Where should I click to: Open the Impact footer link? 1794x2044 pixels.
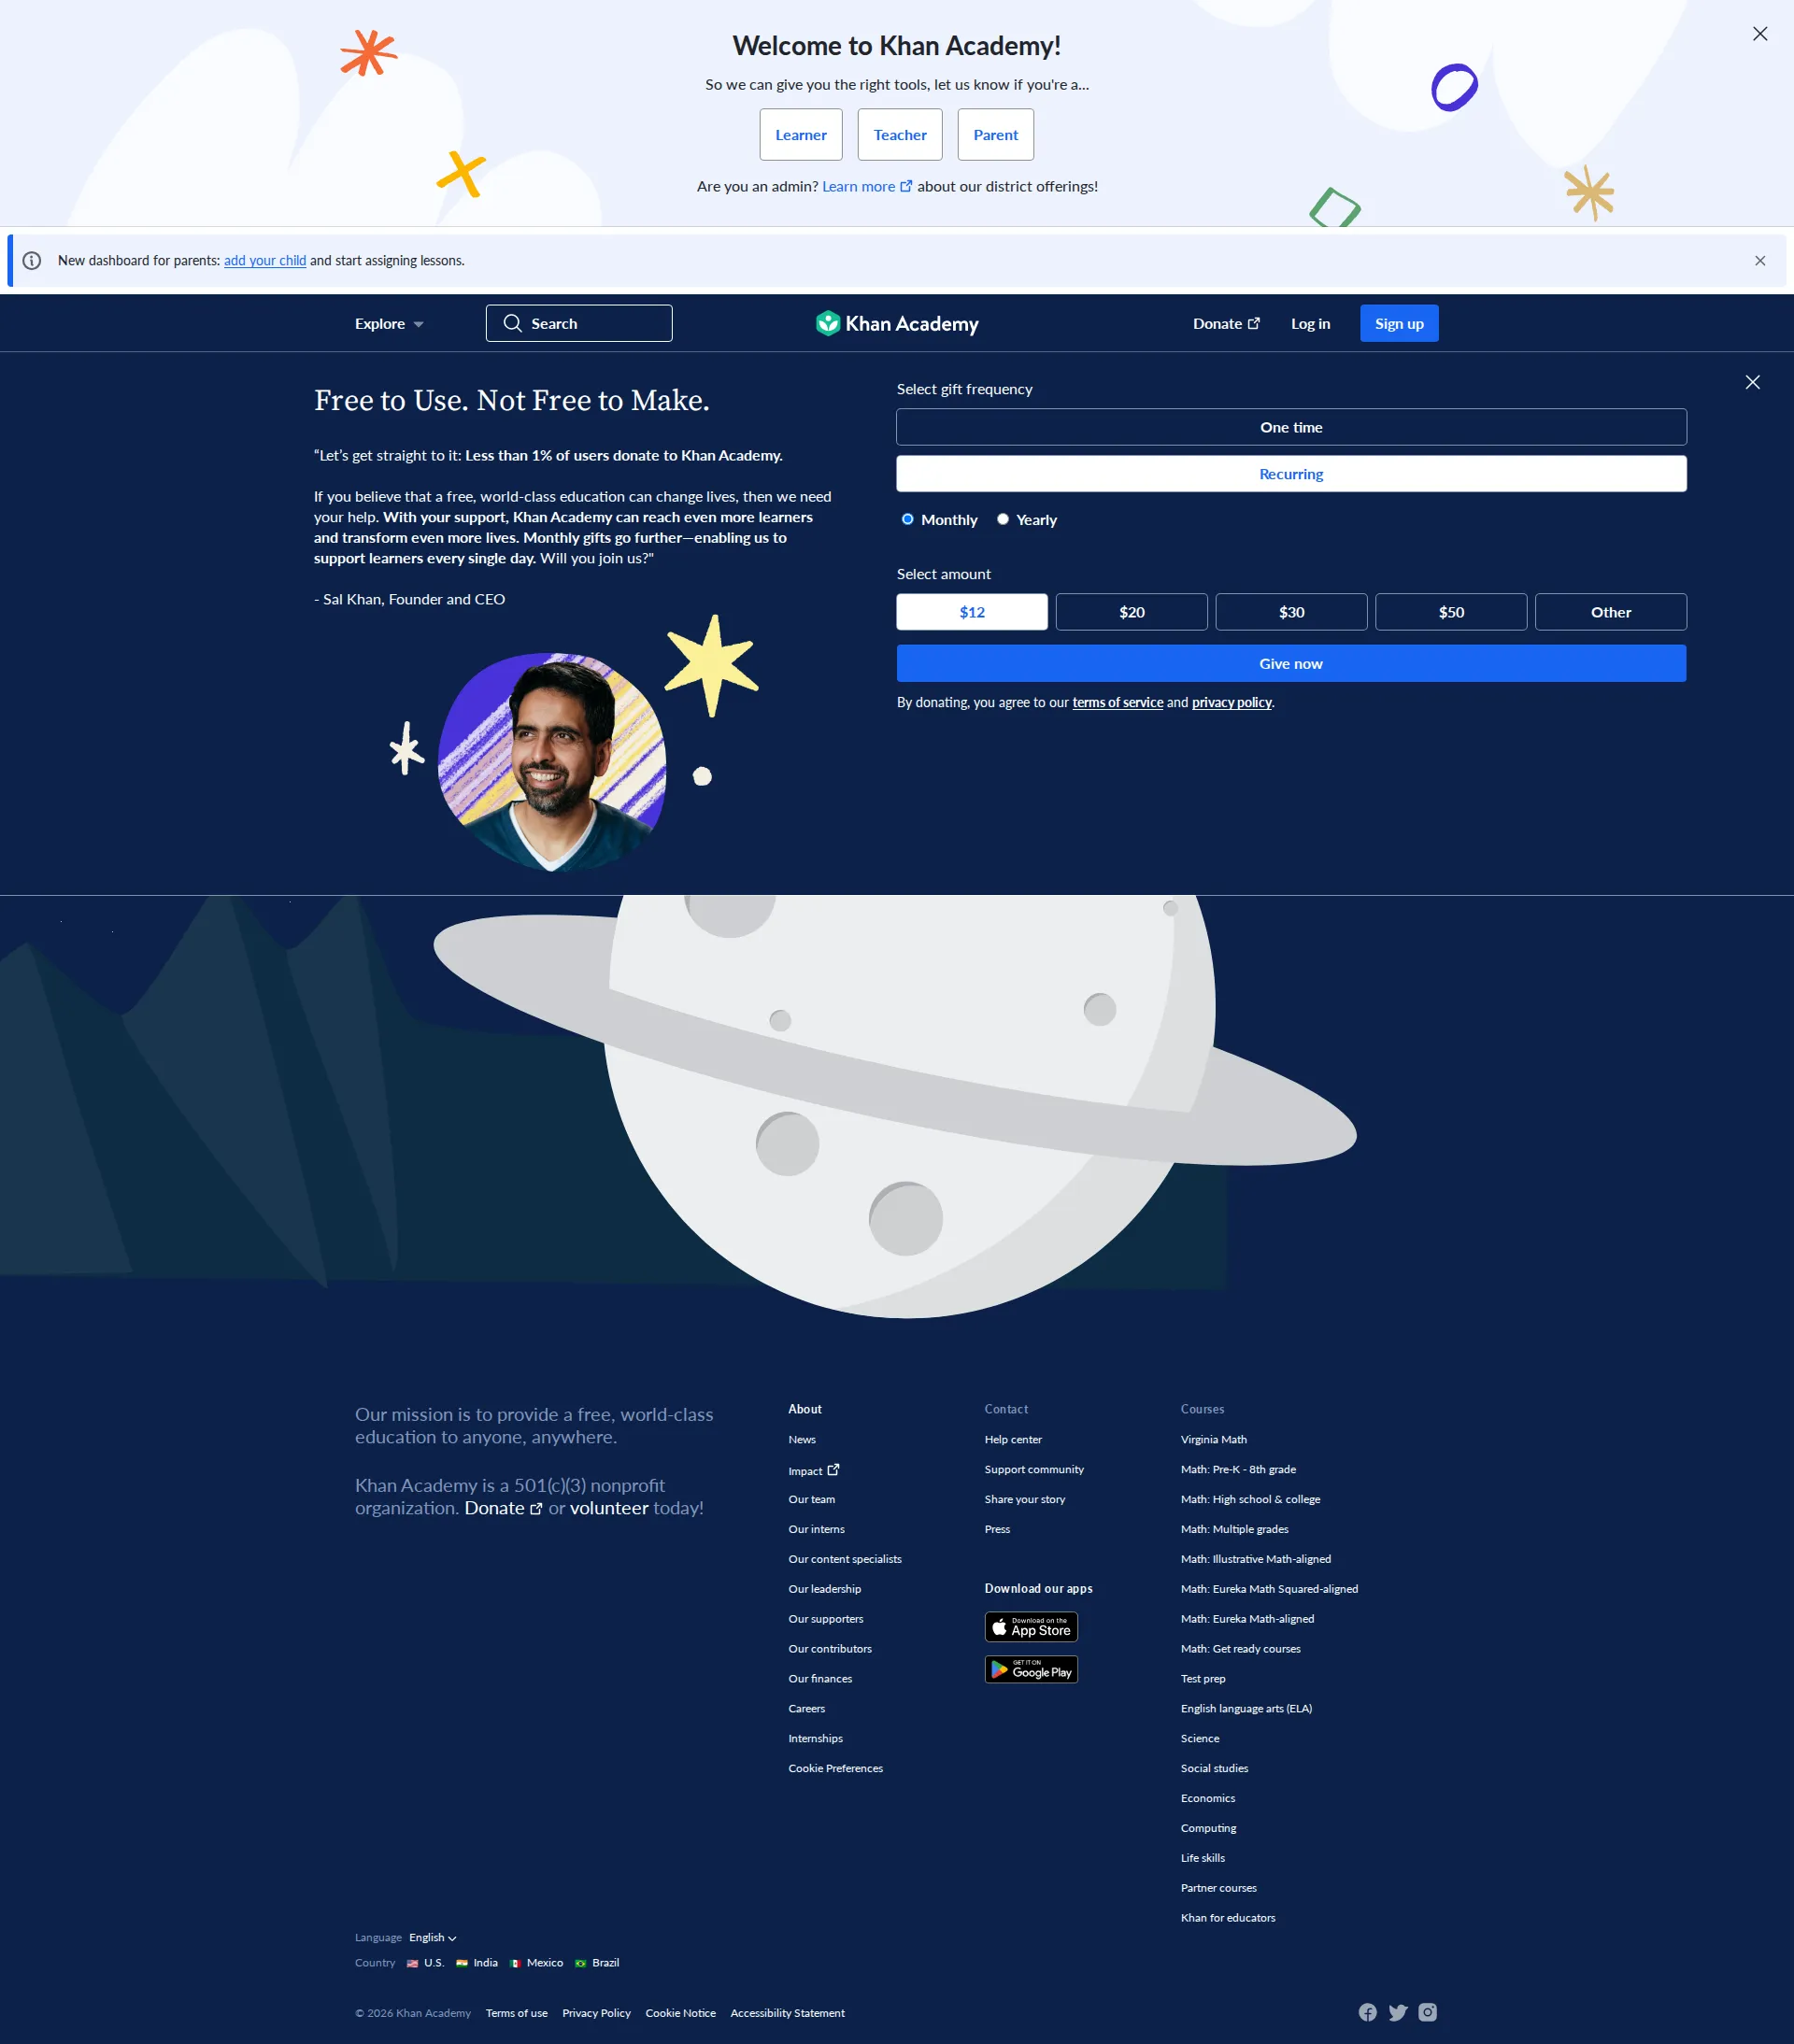814,1471
